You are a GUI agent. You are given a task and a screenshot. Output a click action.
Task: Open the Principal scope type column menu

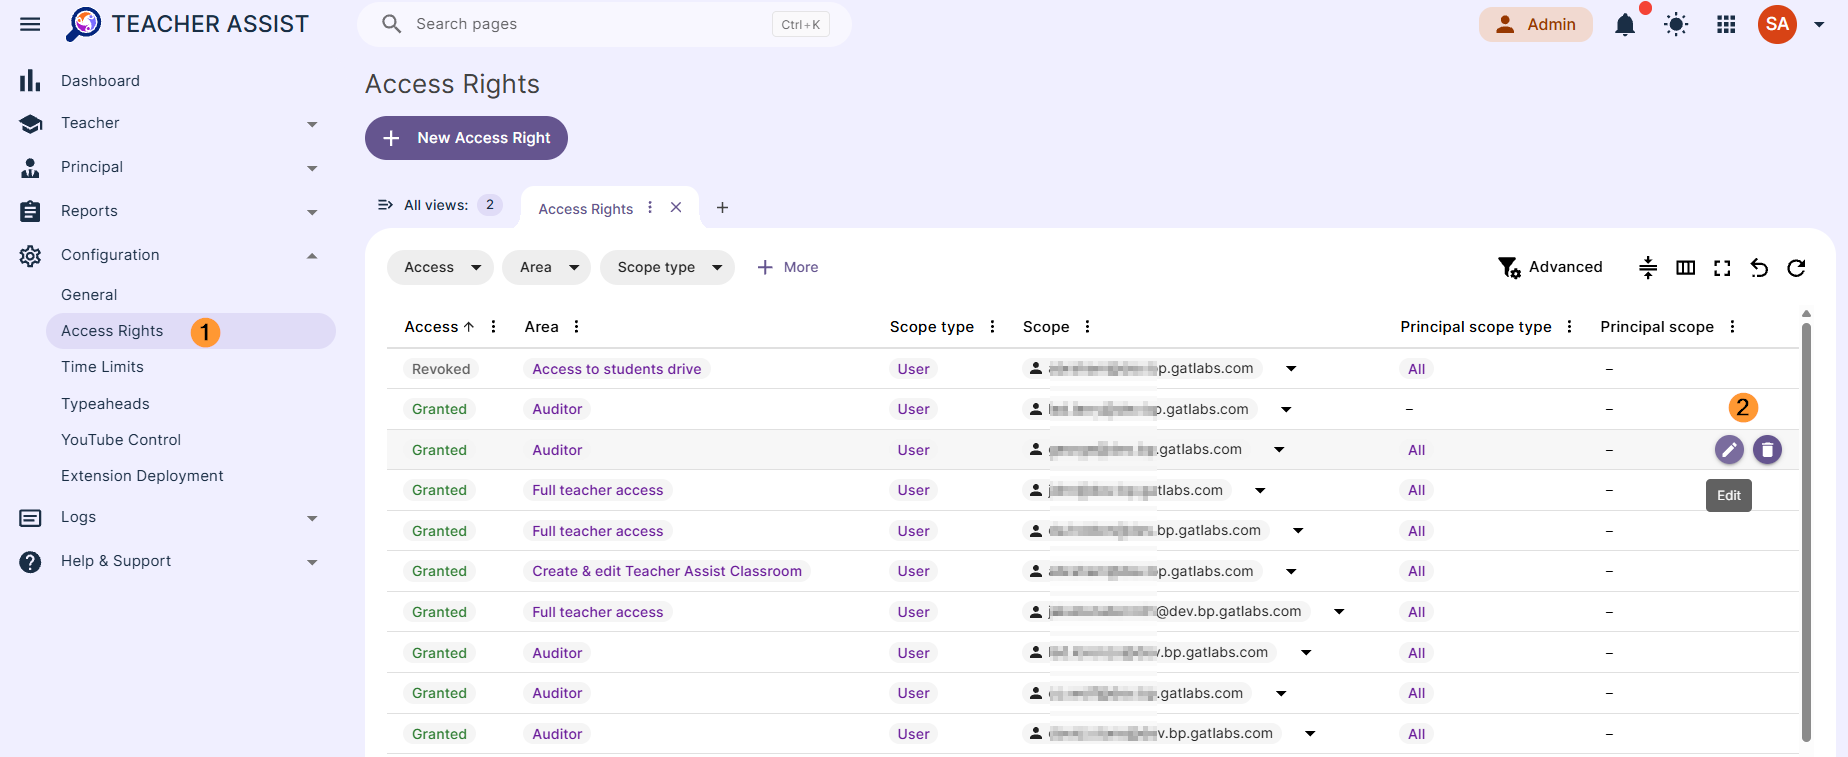coord(1569,327)
